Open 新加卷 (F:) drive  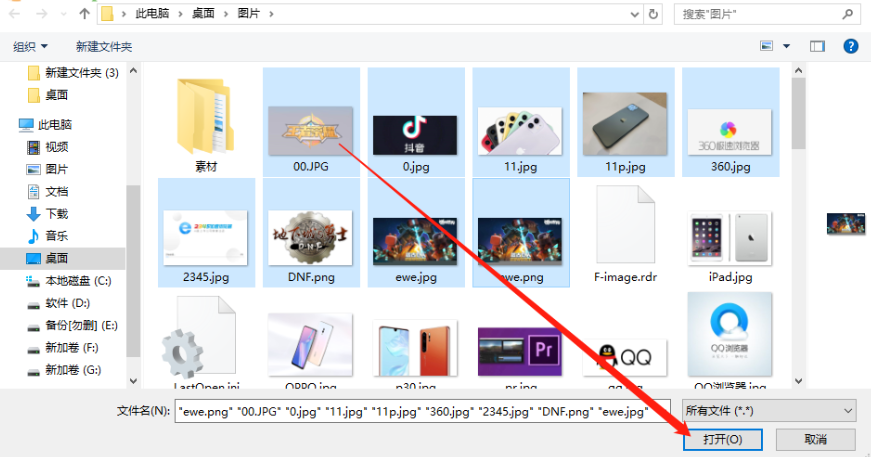click(x=63, y=348)
